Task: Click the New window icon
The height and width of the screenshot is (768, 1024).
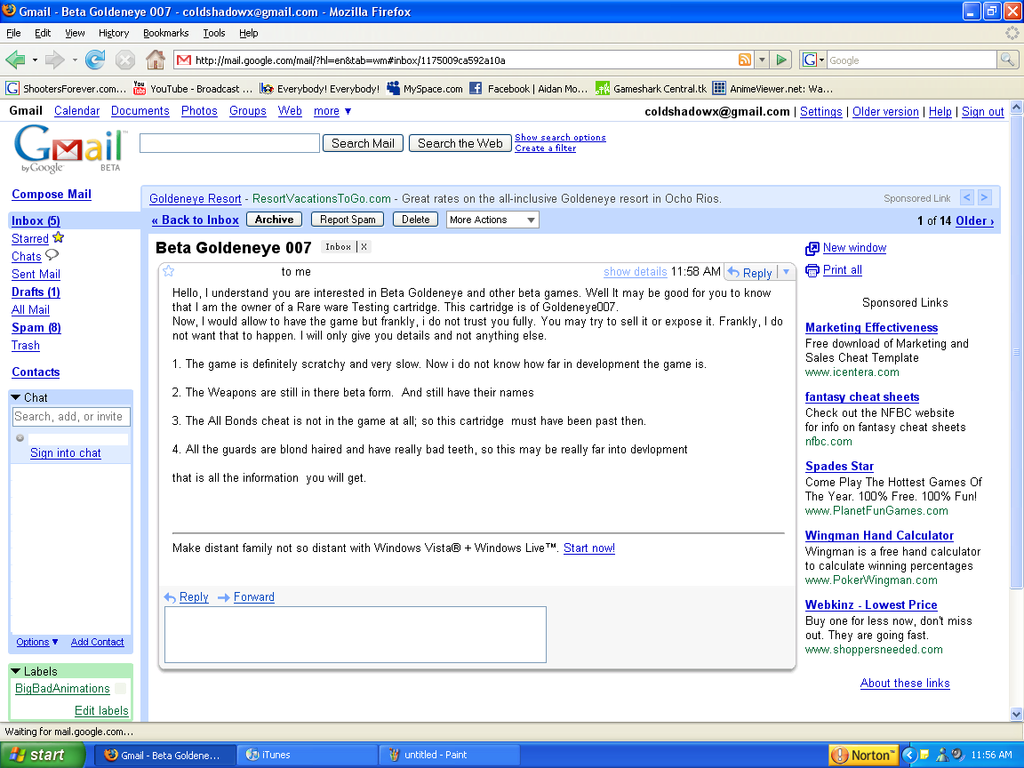Action: coord(812,248)
